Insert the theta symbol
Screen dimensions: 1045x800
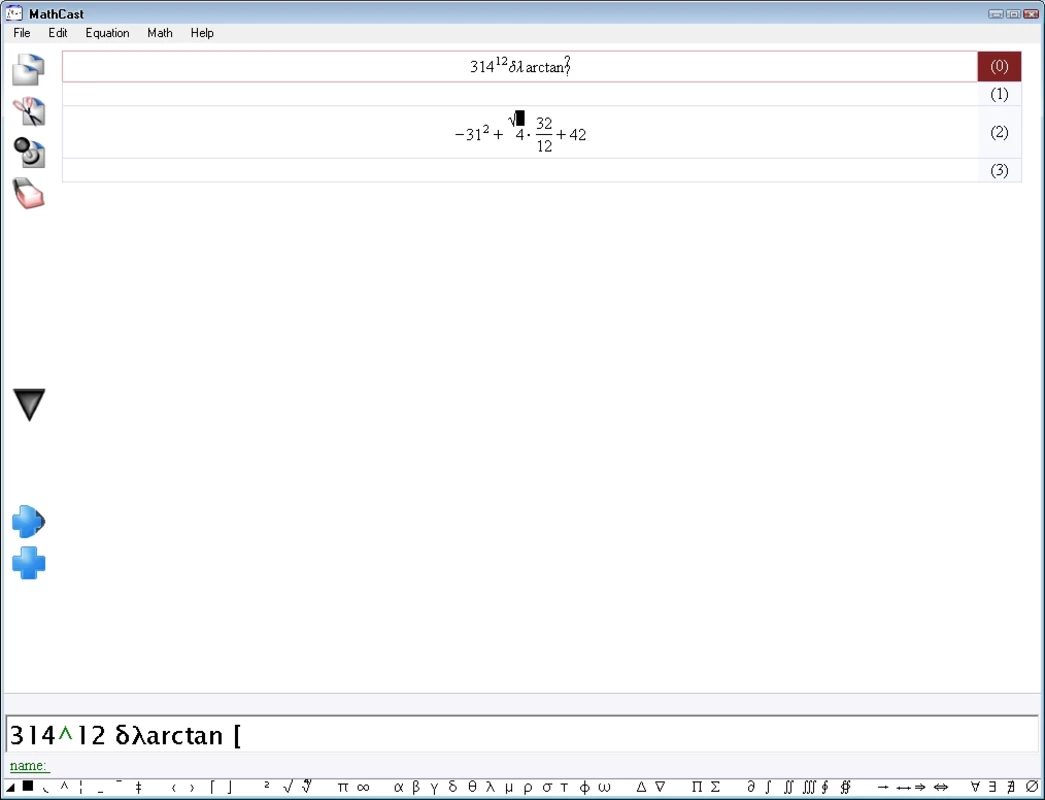[472, 787]
